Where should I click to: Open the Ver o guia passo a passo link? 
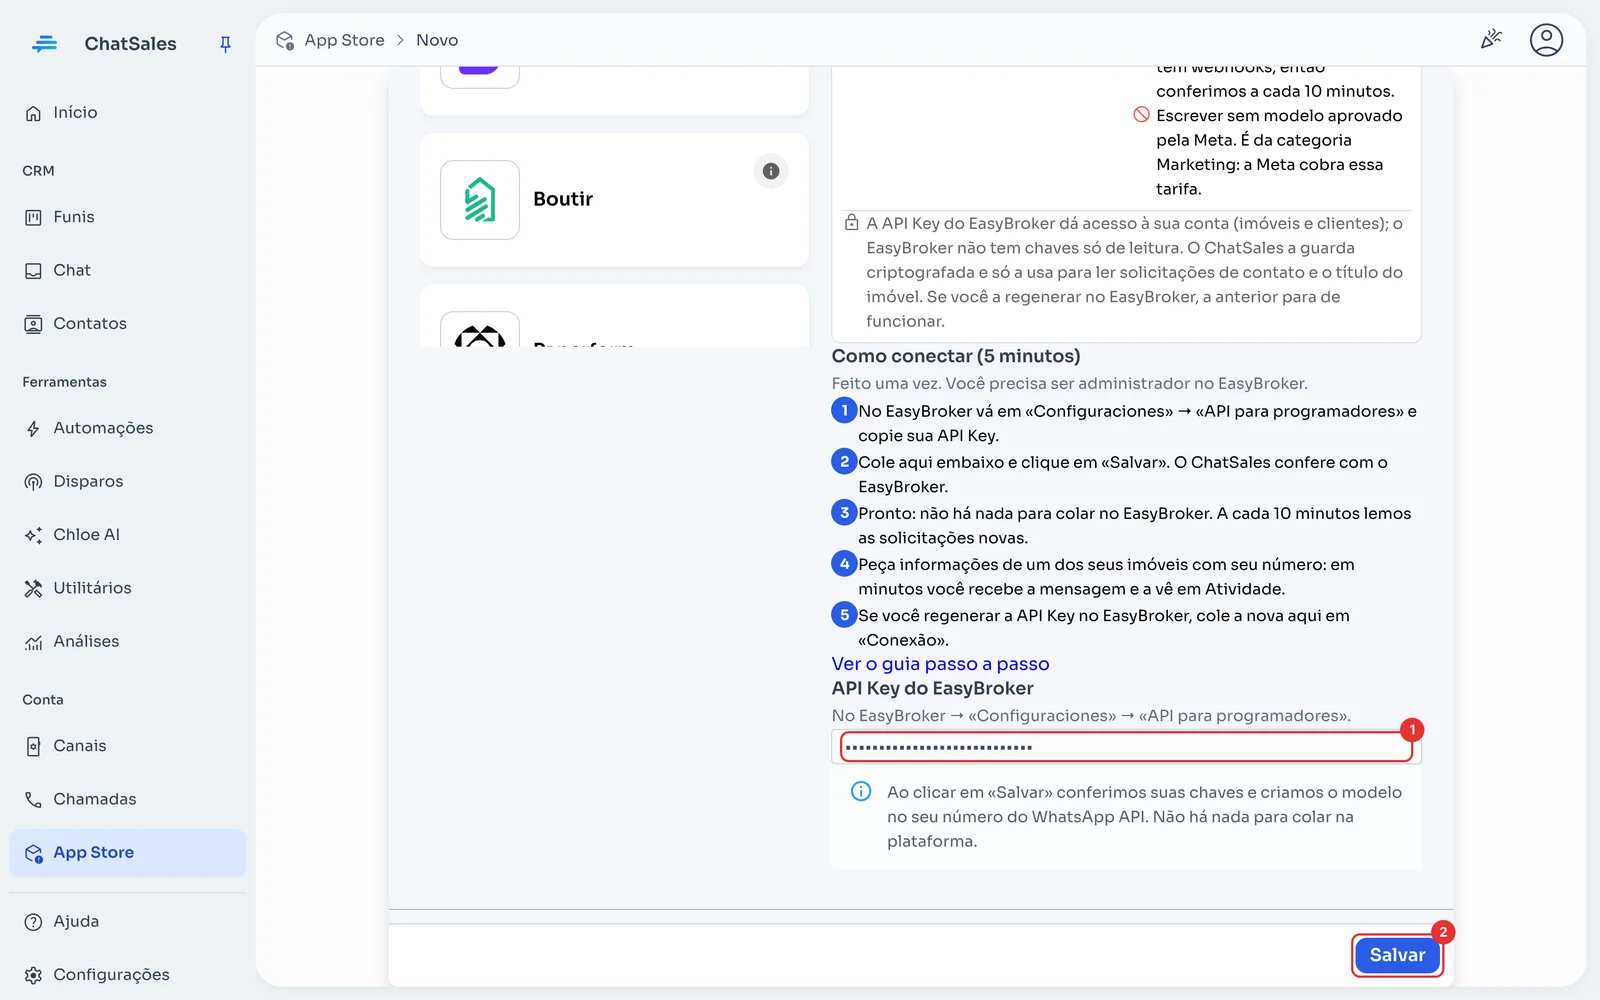pos(940,664)
